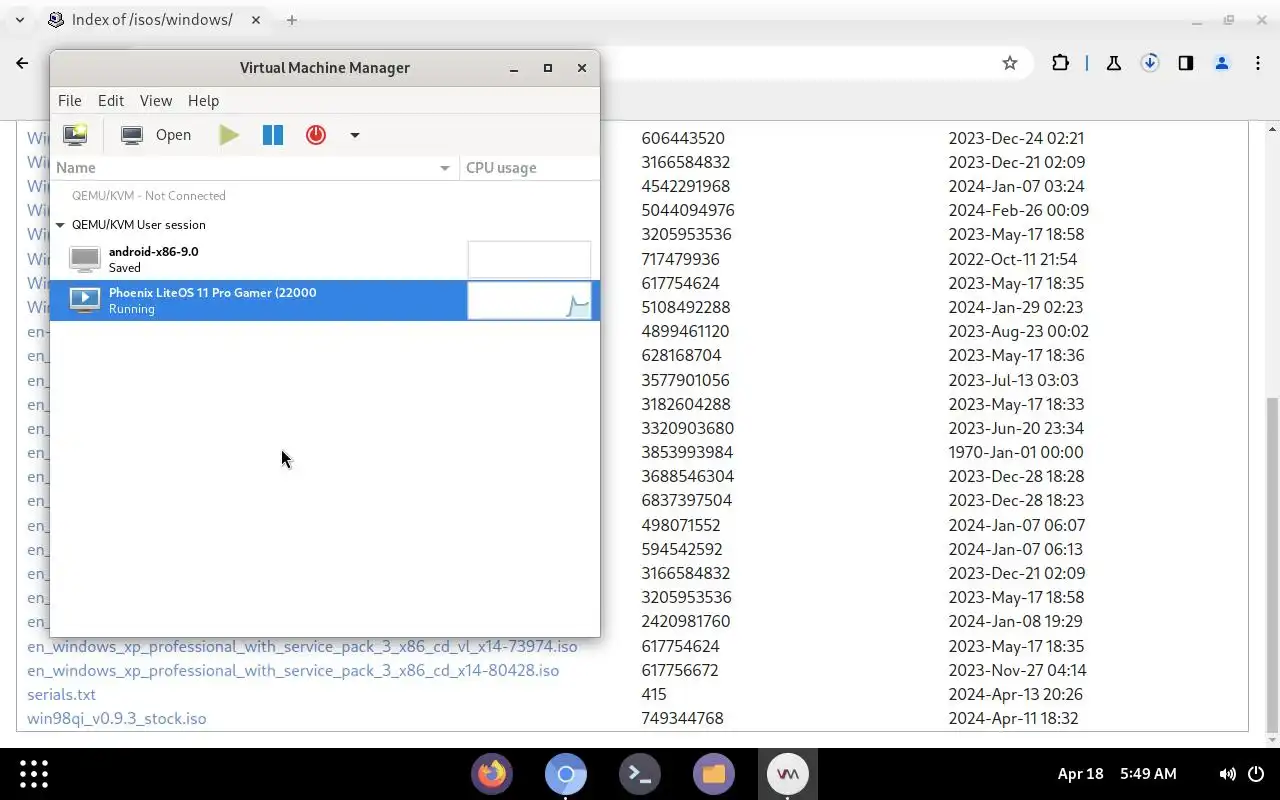
Task: Maximize the Virtual Machine Manager window
Action: (x=548, y=68)
